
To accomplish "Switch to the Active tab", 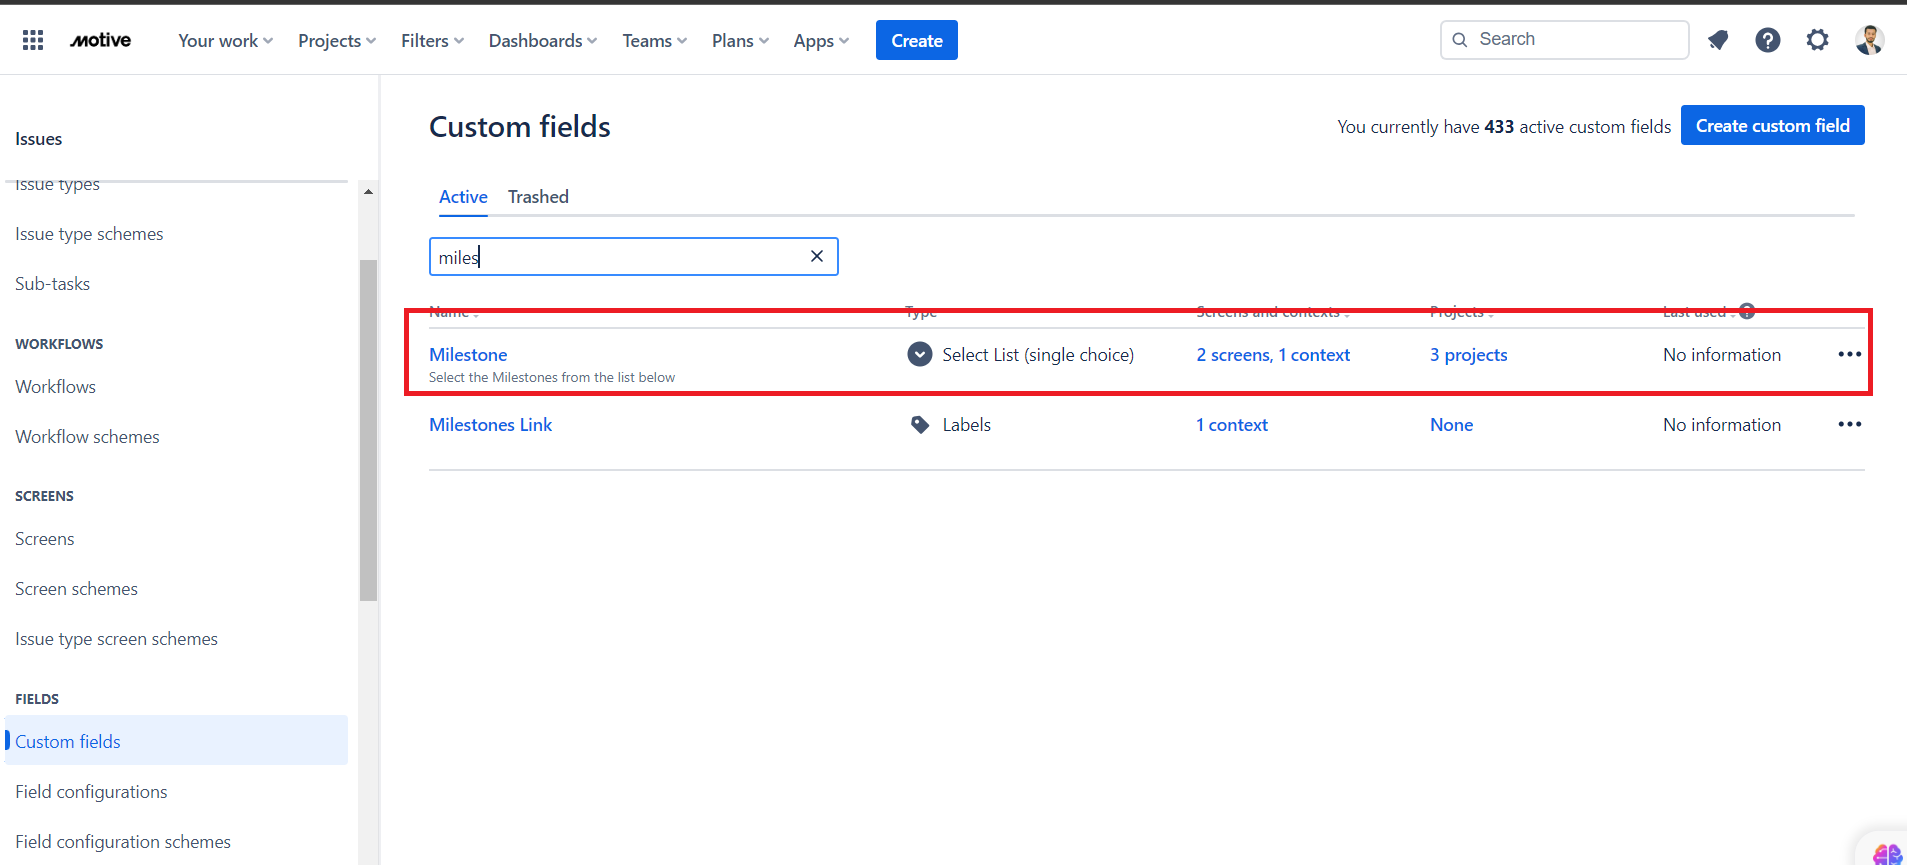I will [x=463, y=197].
